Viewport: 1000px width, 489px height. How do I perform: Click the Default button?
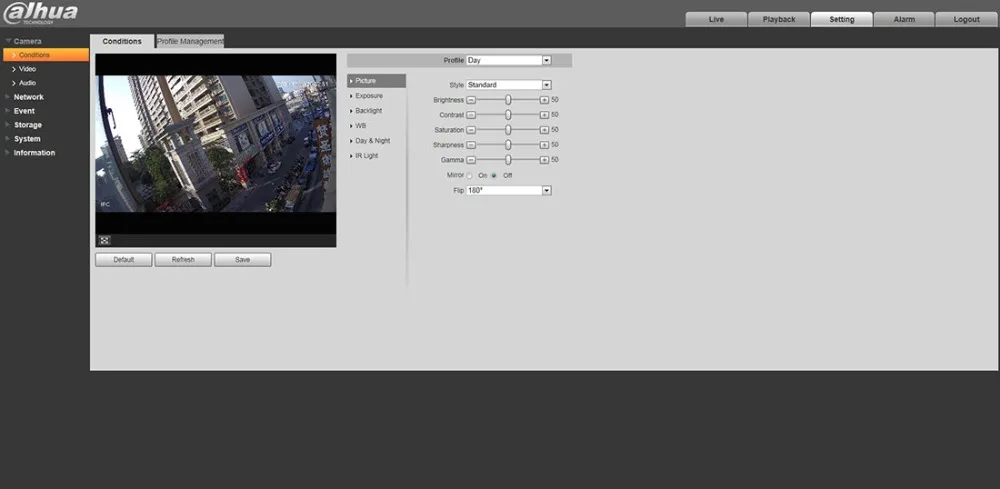[x=124, y=259]
